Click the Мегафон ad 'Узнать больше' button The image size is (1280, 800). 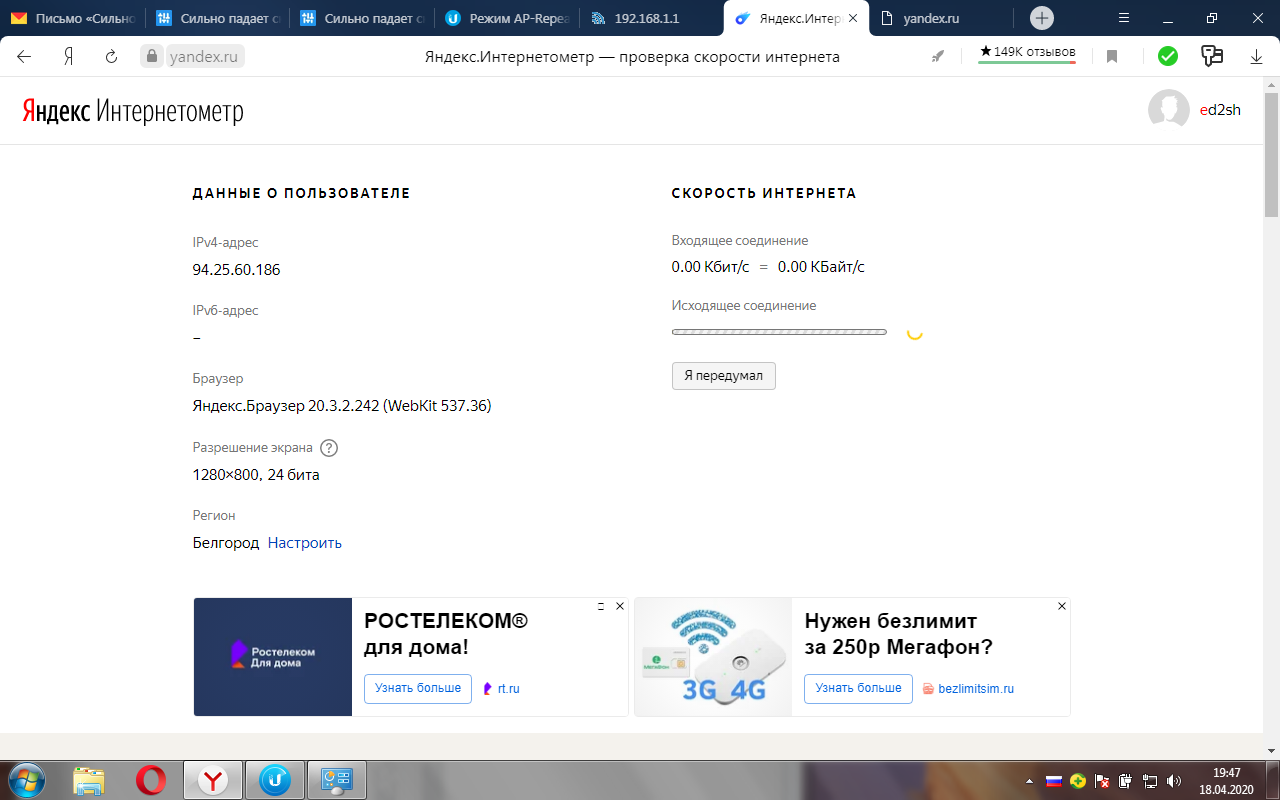(x=858, y=689)
